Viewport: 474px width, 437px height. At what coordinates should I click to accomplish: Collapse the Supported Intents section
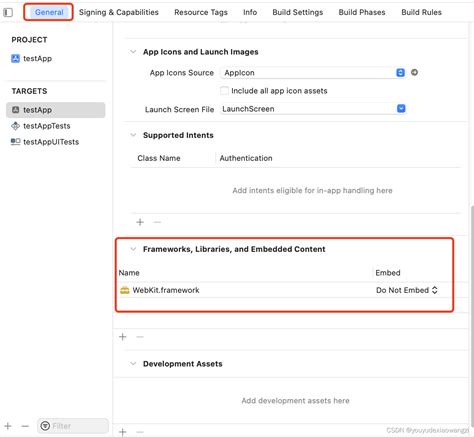point(133,135)
